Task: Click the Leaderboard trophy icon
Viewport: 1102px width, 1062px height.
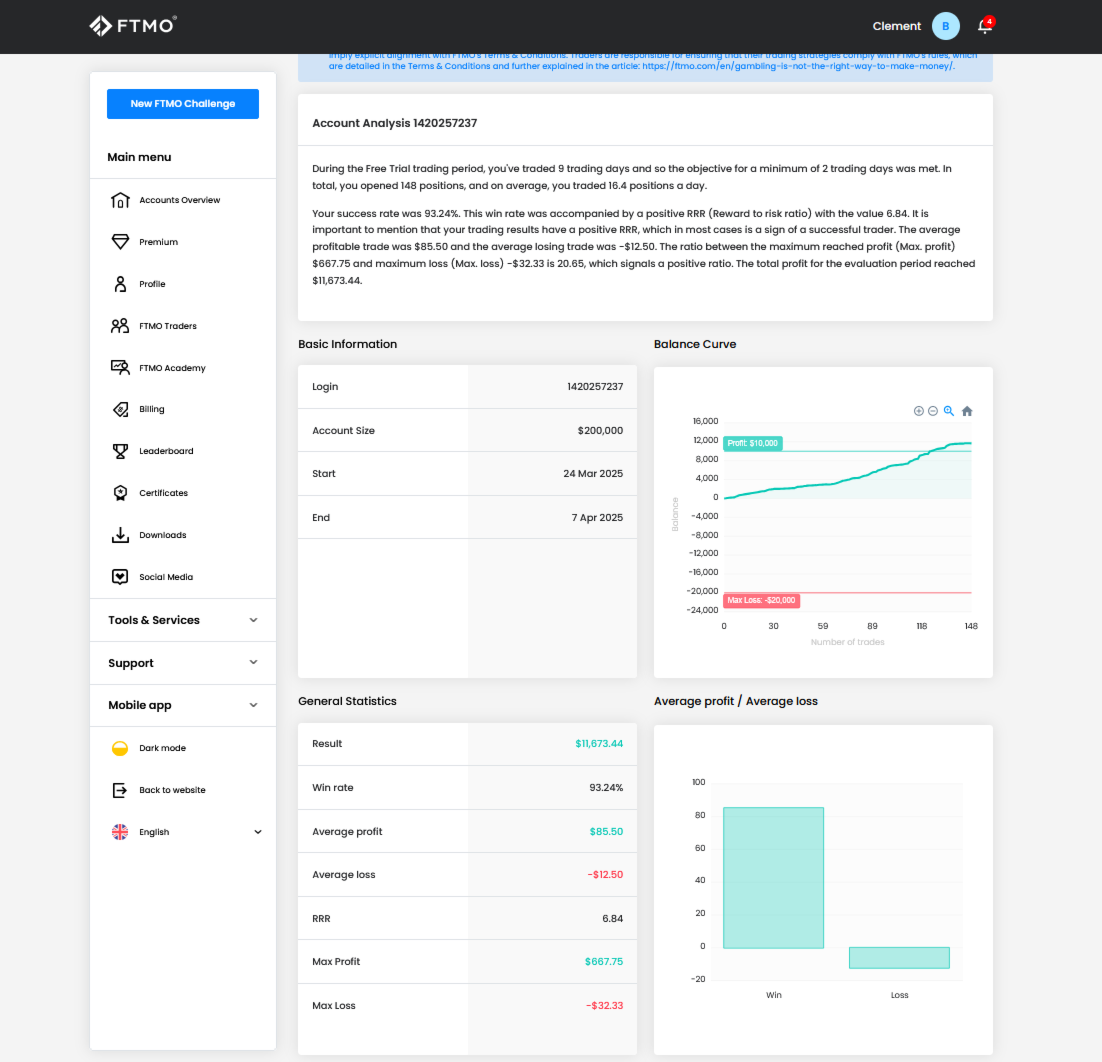Action: [120, 451]
